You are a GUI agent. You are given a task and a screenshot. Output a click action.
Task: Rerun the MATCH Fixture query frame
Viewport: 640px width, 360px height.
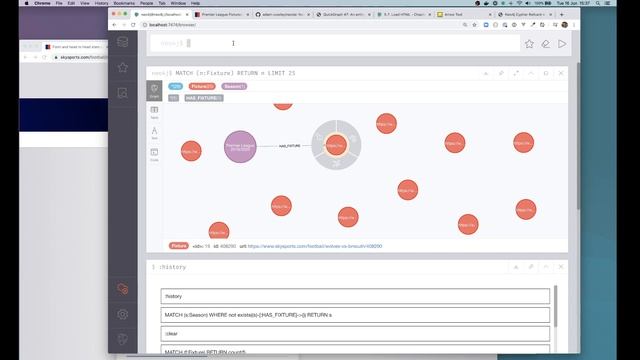pyautogui.click(x=546, y=73)
